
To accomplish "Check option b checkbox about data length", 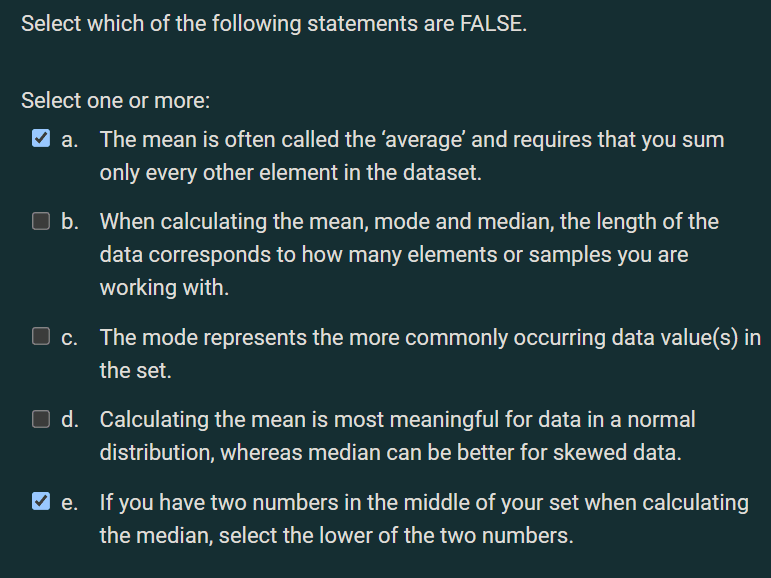I will (41, 221).
